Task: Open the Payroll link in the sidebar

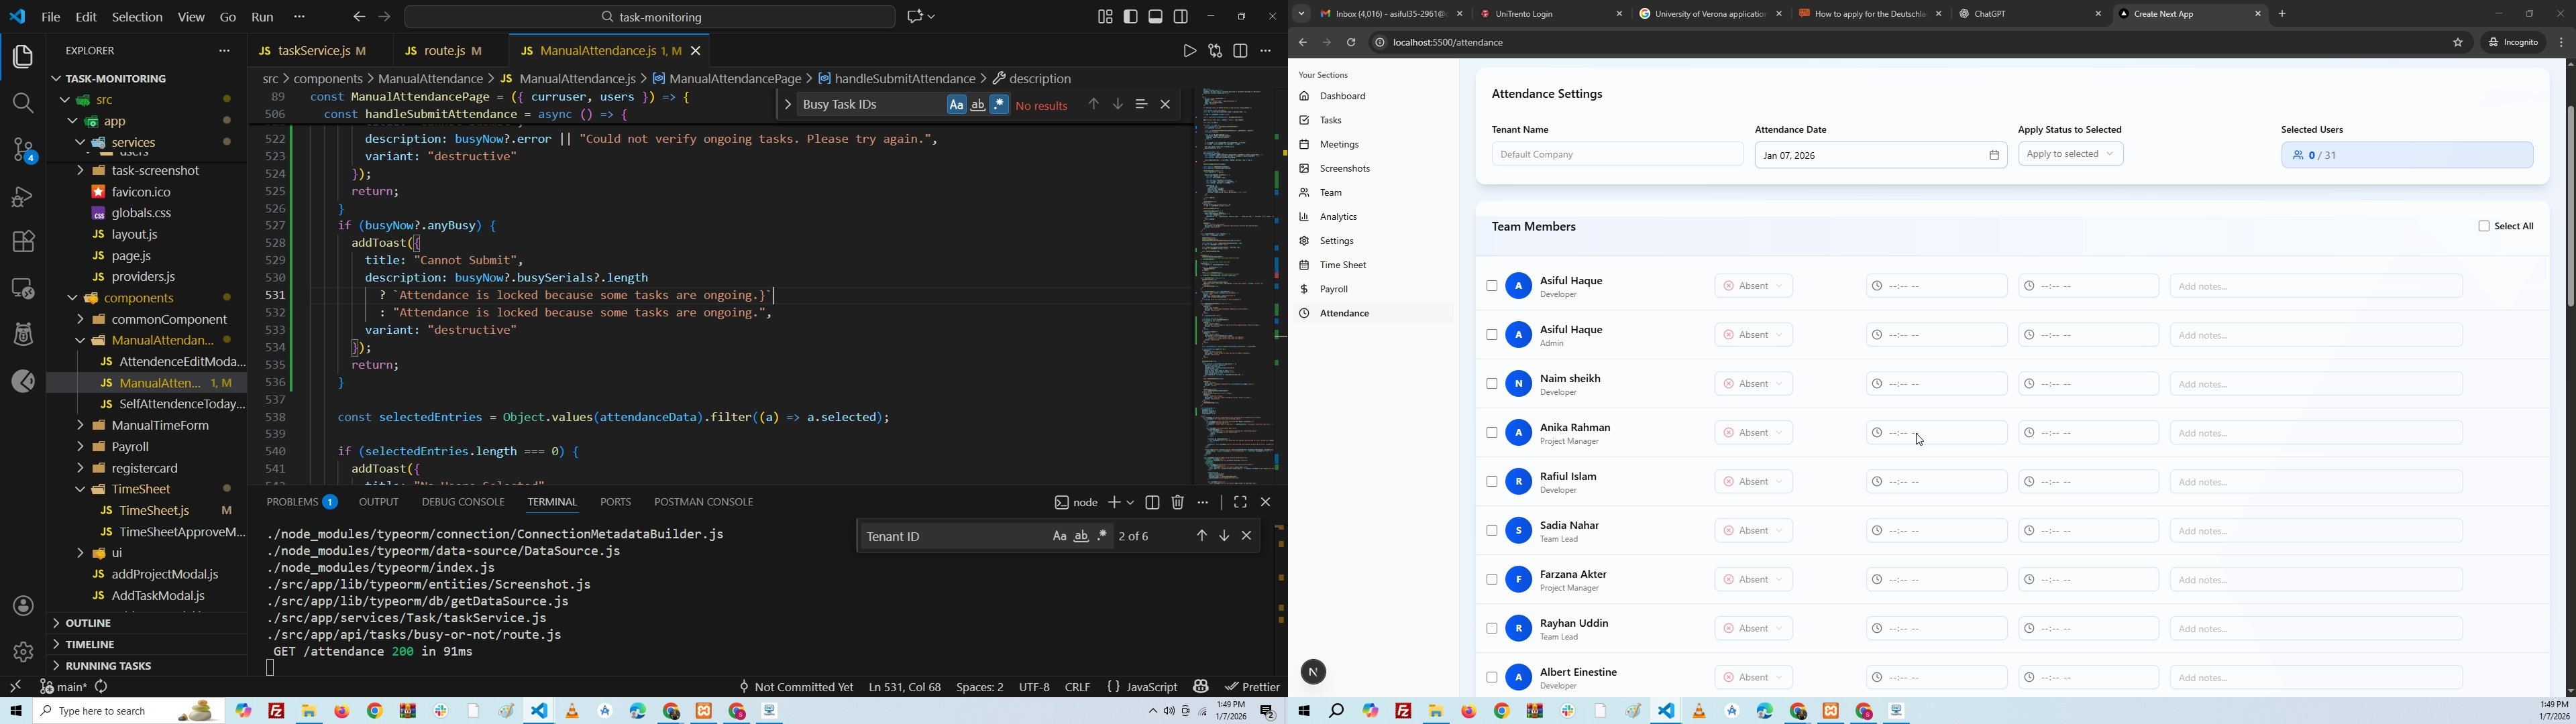Action: 1334,289
